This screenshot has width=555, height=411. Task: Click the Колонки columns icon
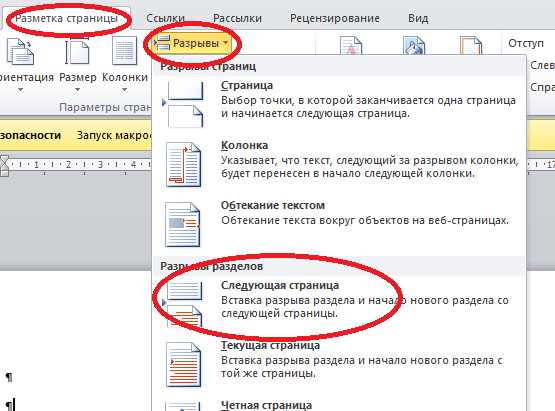(x=124, y=51)
